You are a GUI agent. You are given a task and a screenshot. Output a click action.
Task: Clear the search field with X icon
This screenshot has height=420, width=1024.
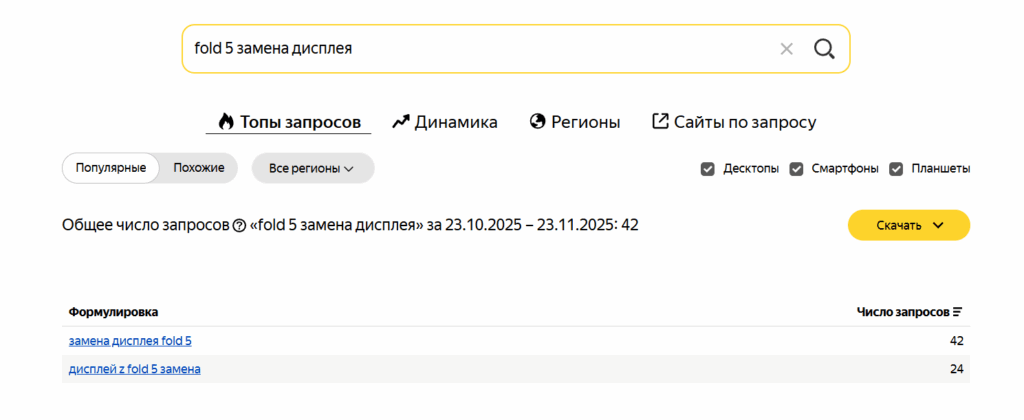pos(786,49)
